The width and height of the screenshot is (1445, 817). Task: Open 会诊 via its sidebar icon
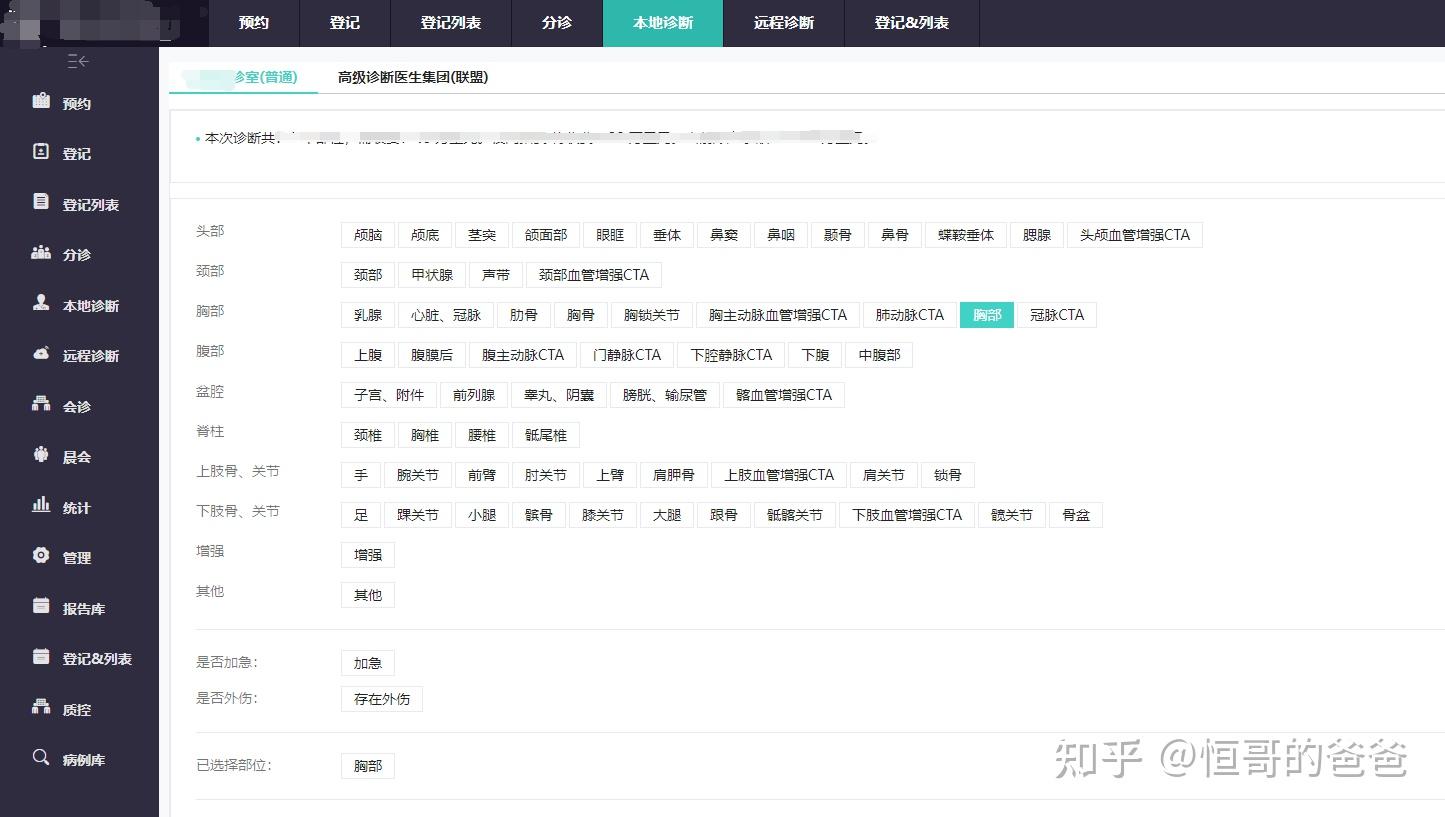41,404
